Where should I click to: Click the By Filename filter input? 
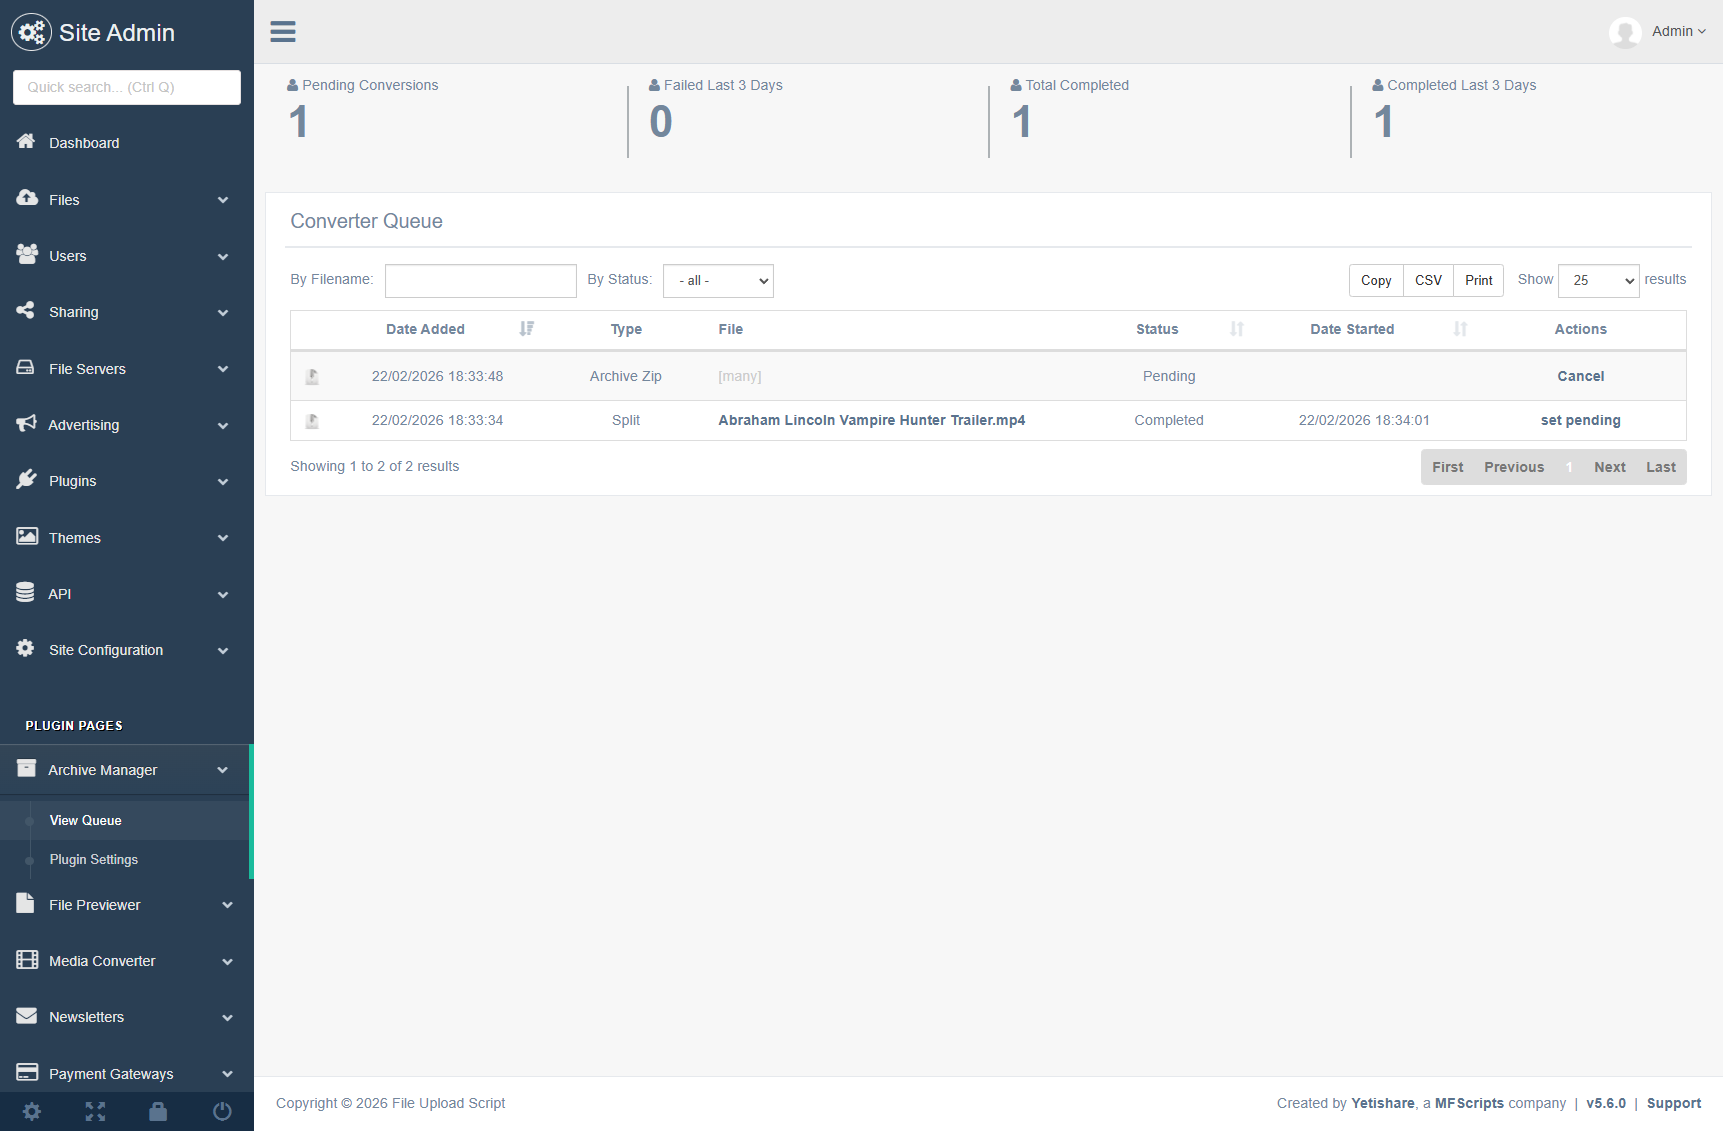pos(480,281)
